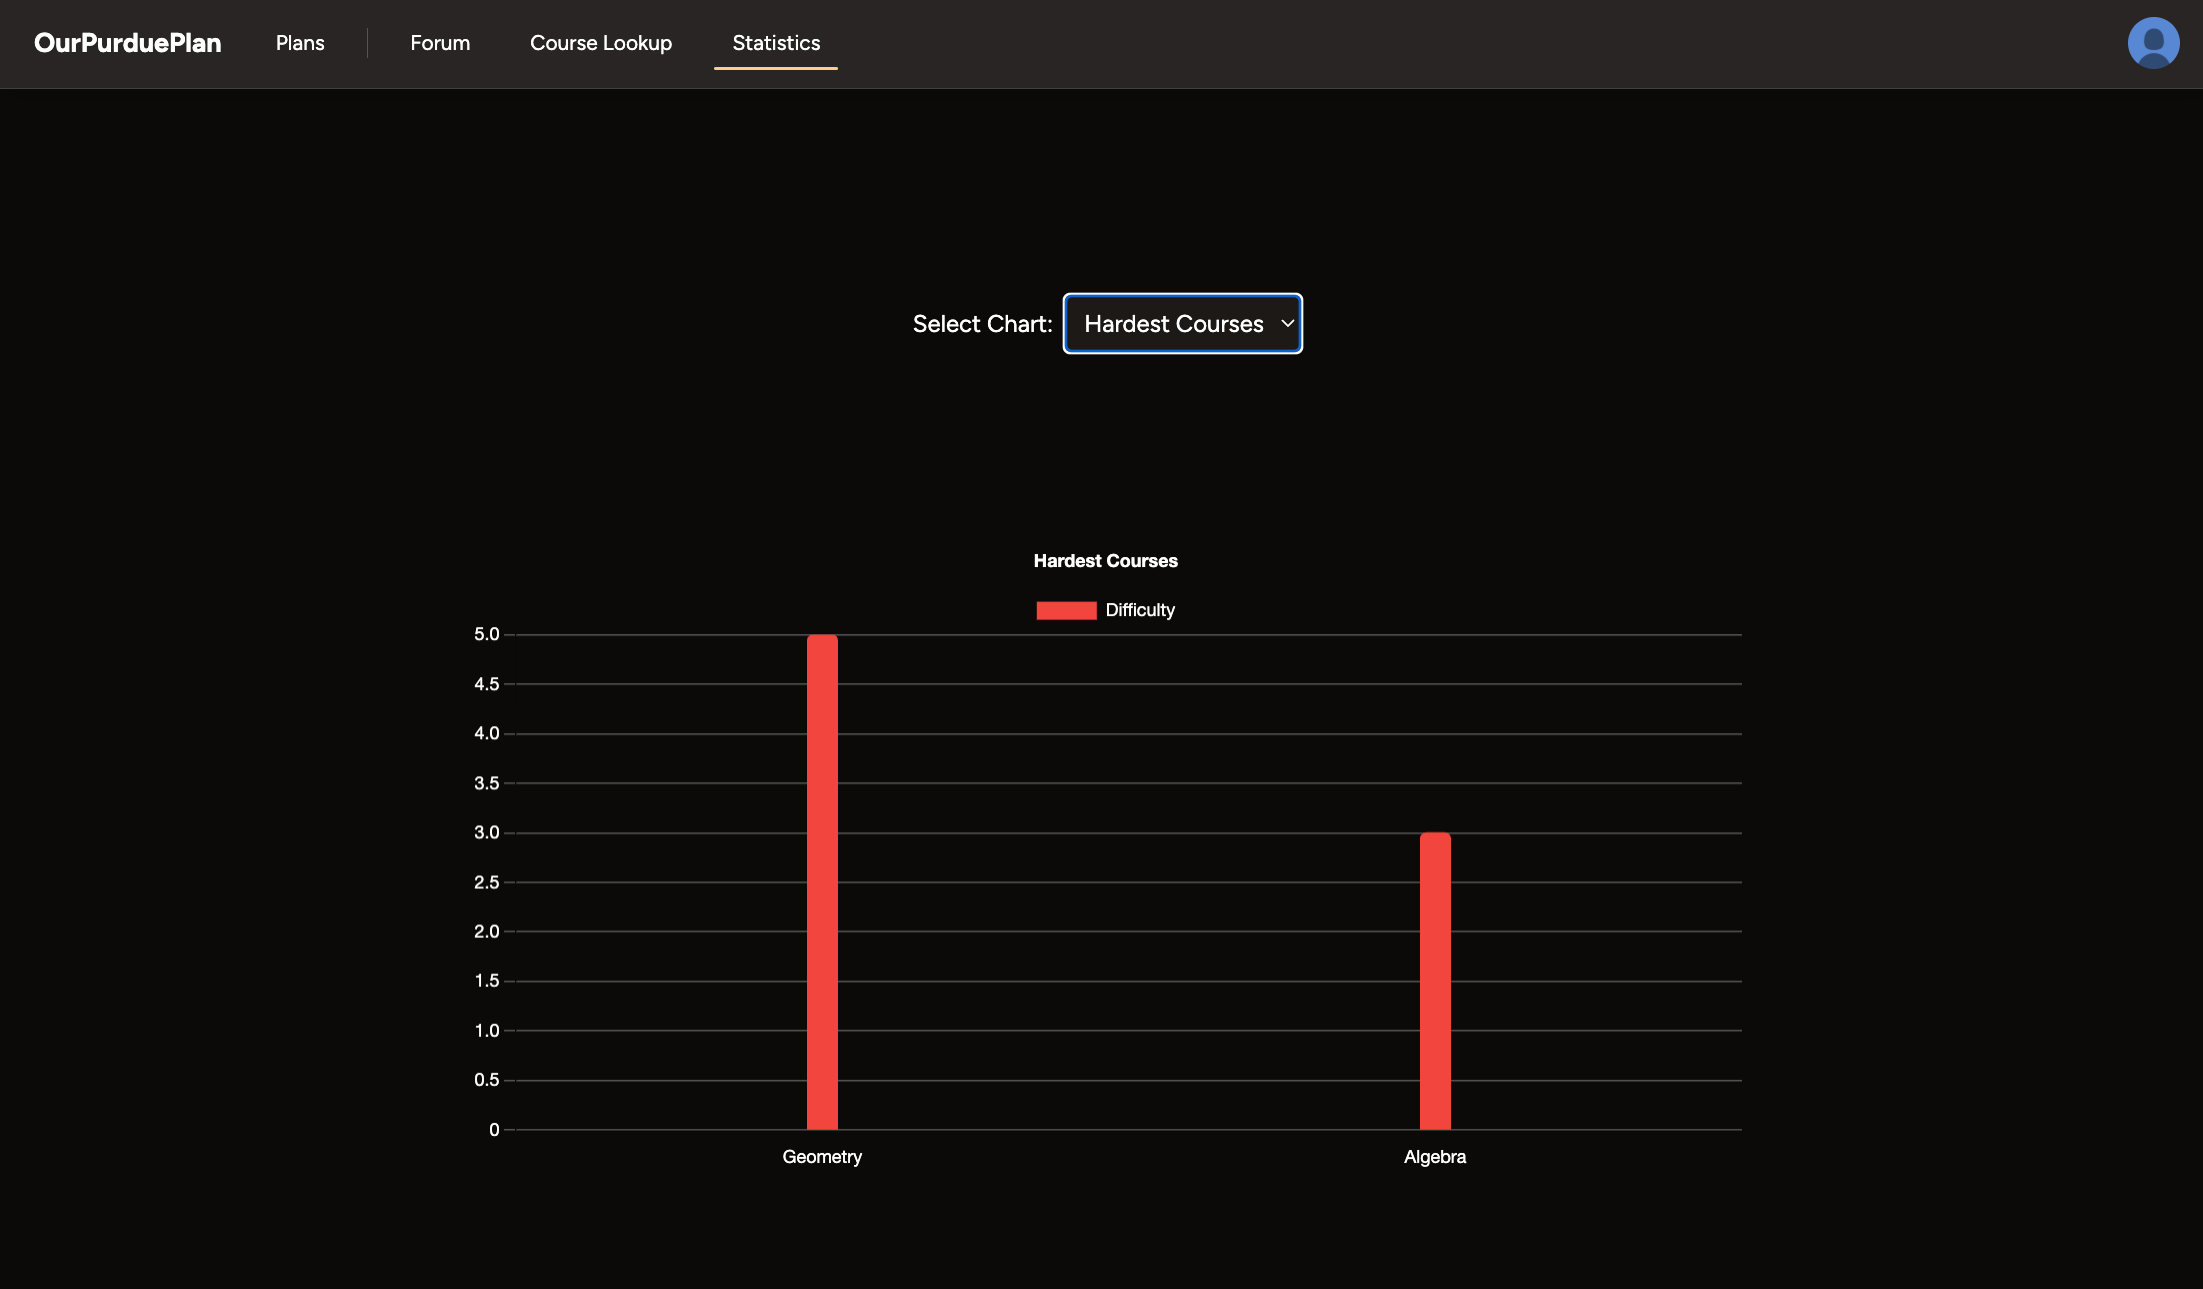Open the Hardest Courses chart dropdown

pyautogui.click(x=1173, y=324)
